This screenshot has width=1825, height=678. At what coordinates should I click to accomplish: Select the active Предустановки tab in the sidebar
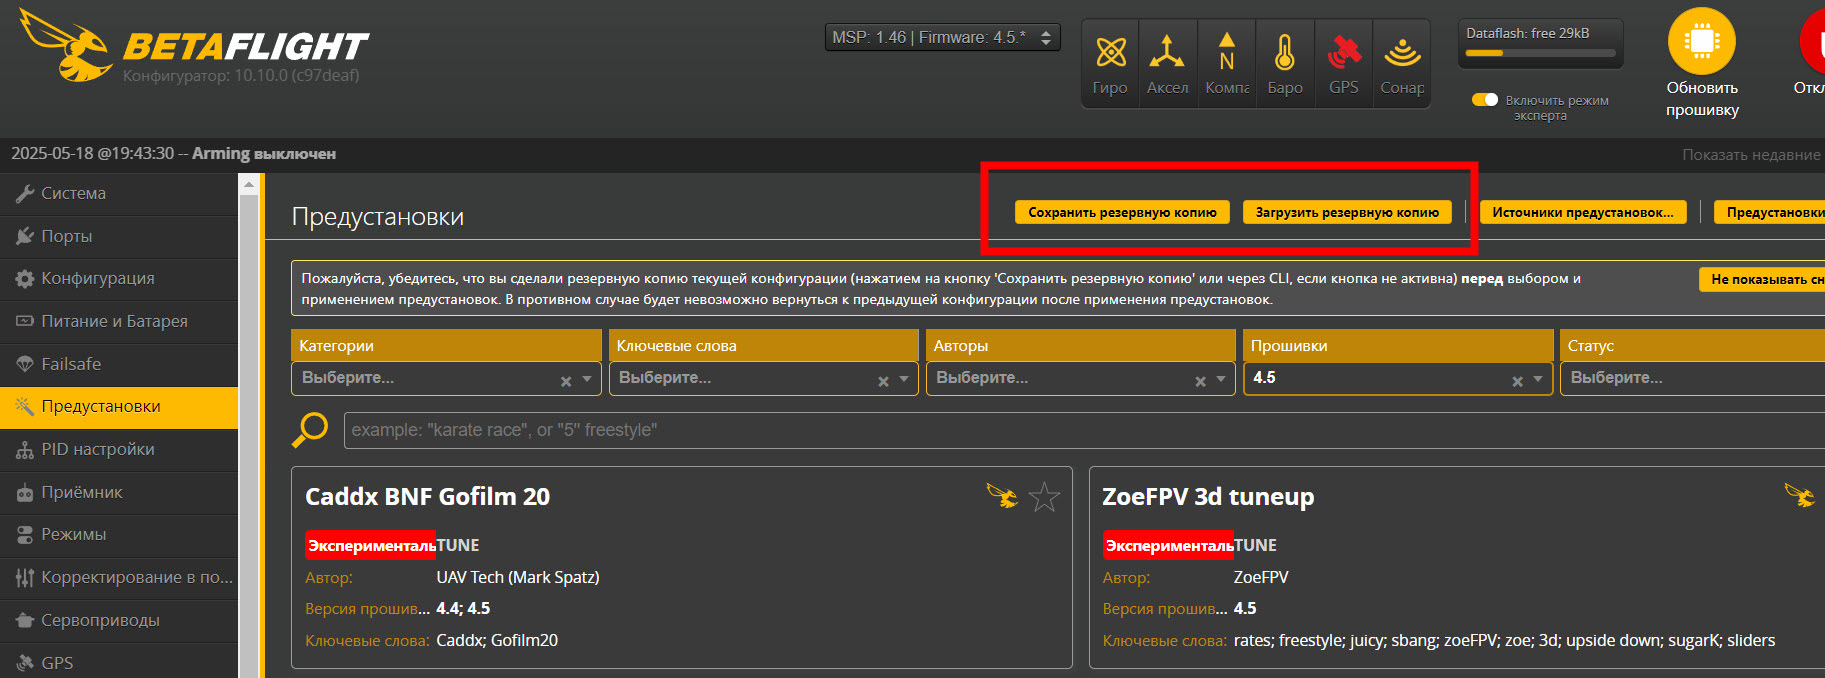(x=119, y=407)
